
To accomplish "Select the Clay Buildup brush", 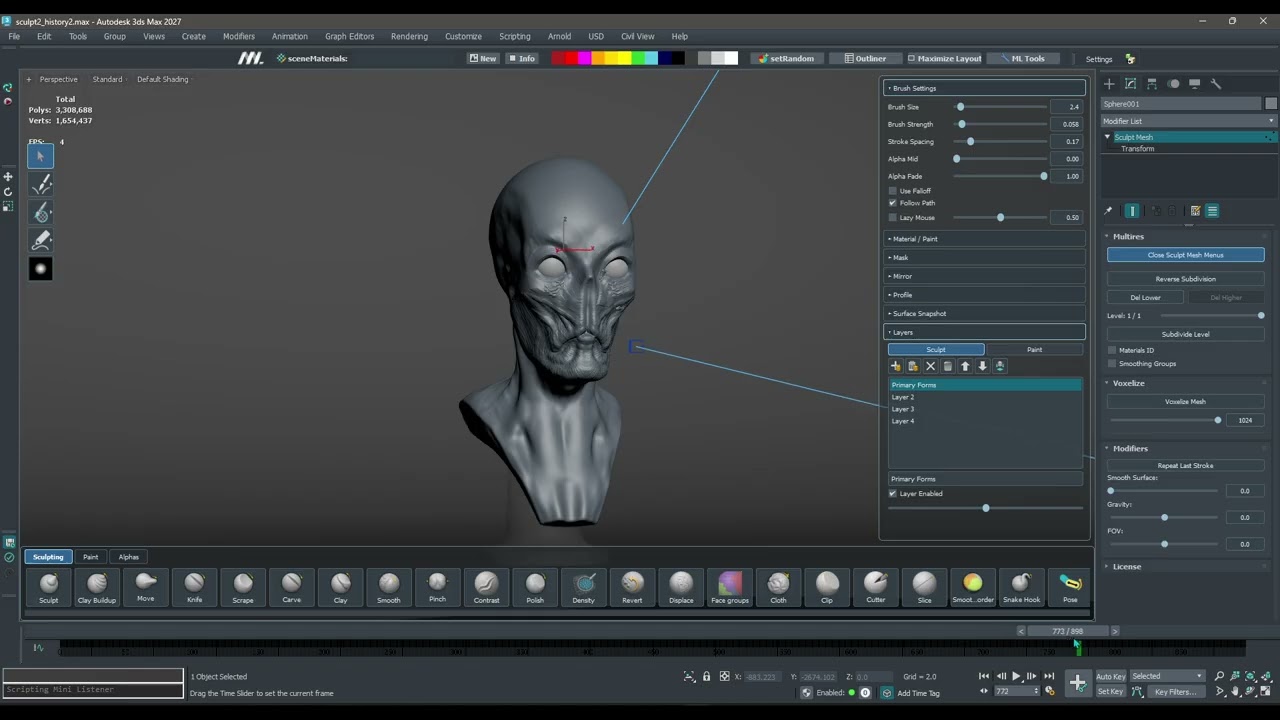I will pos(97,588).
